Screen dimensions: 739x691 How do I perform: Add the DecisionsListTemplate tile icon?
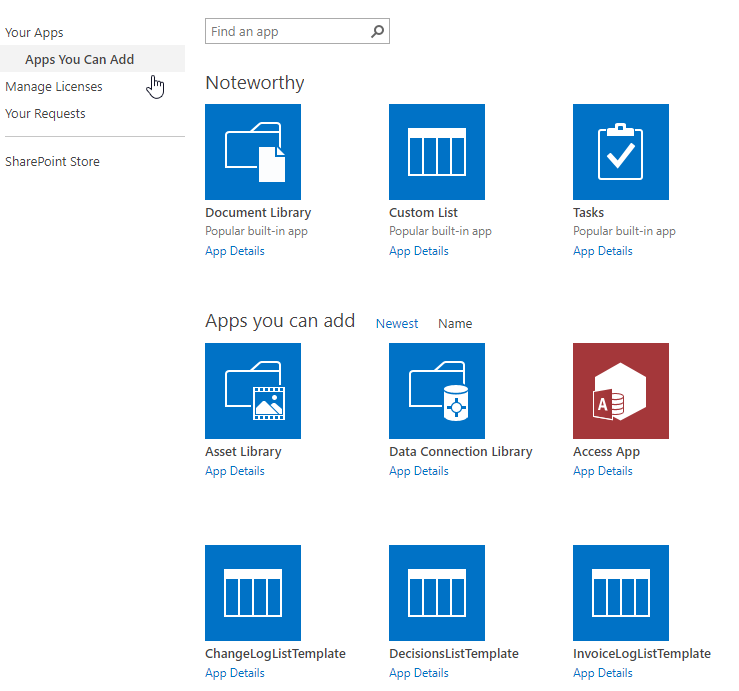click(x=436, y=593)
